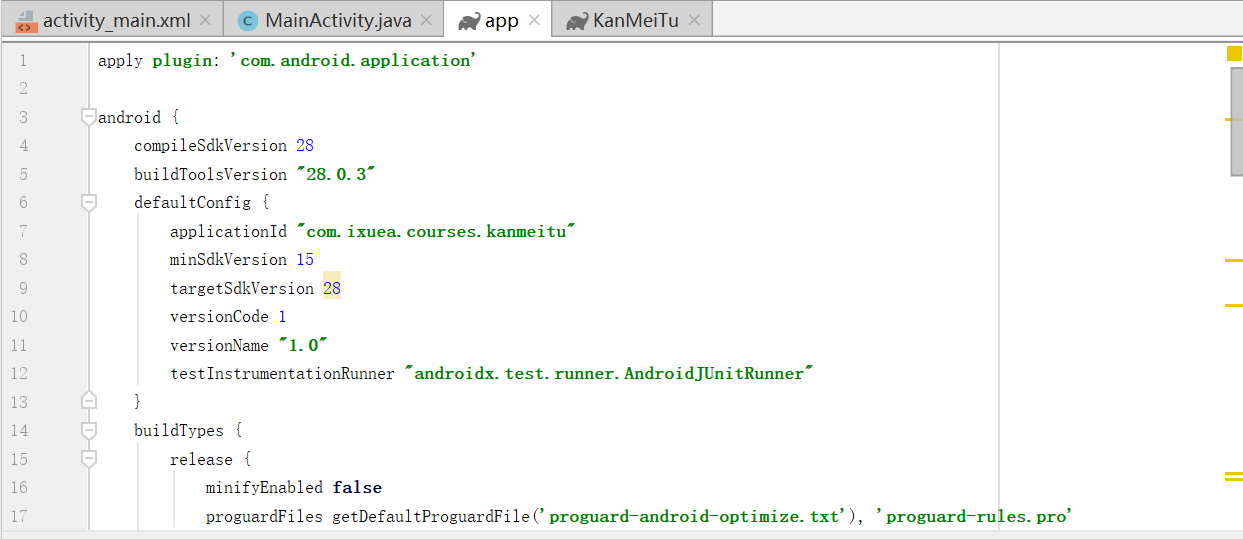Screen dimensions: 1243x539
Task: Collapse the defaultConfig block fold marker
Action: (89, 202)
